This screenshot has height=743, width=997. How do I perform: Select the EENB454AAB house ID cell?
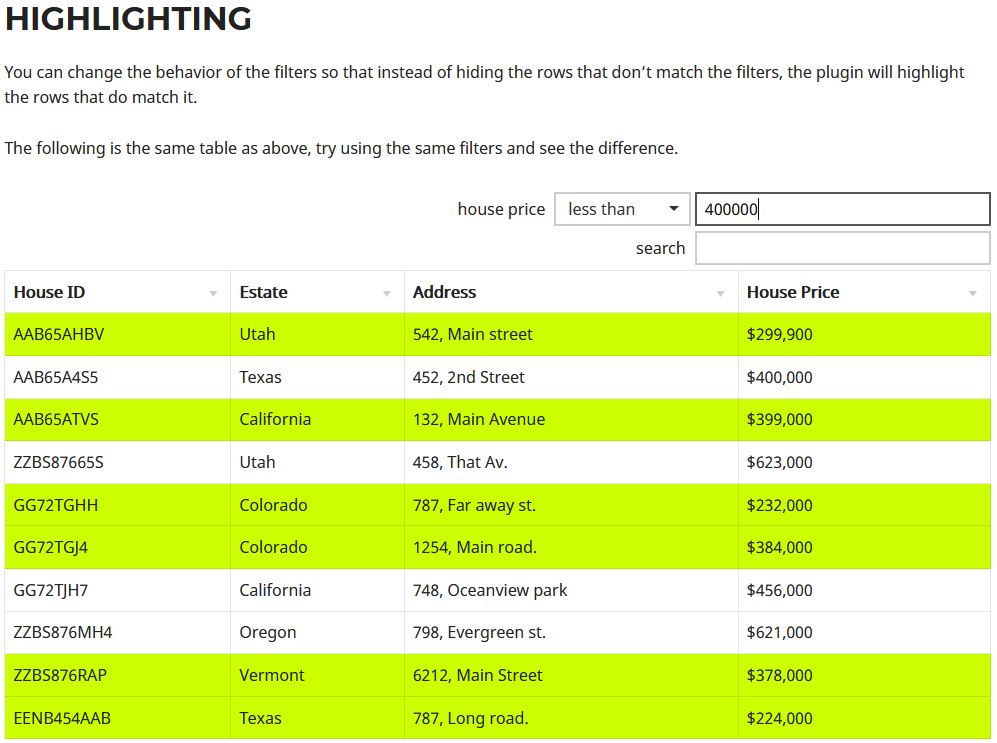[62, 718]
